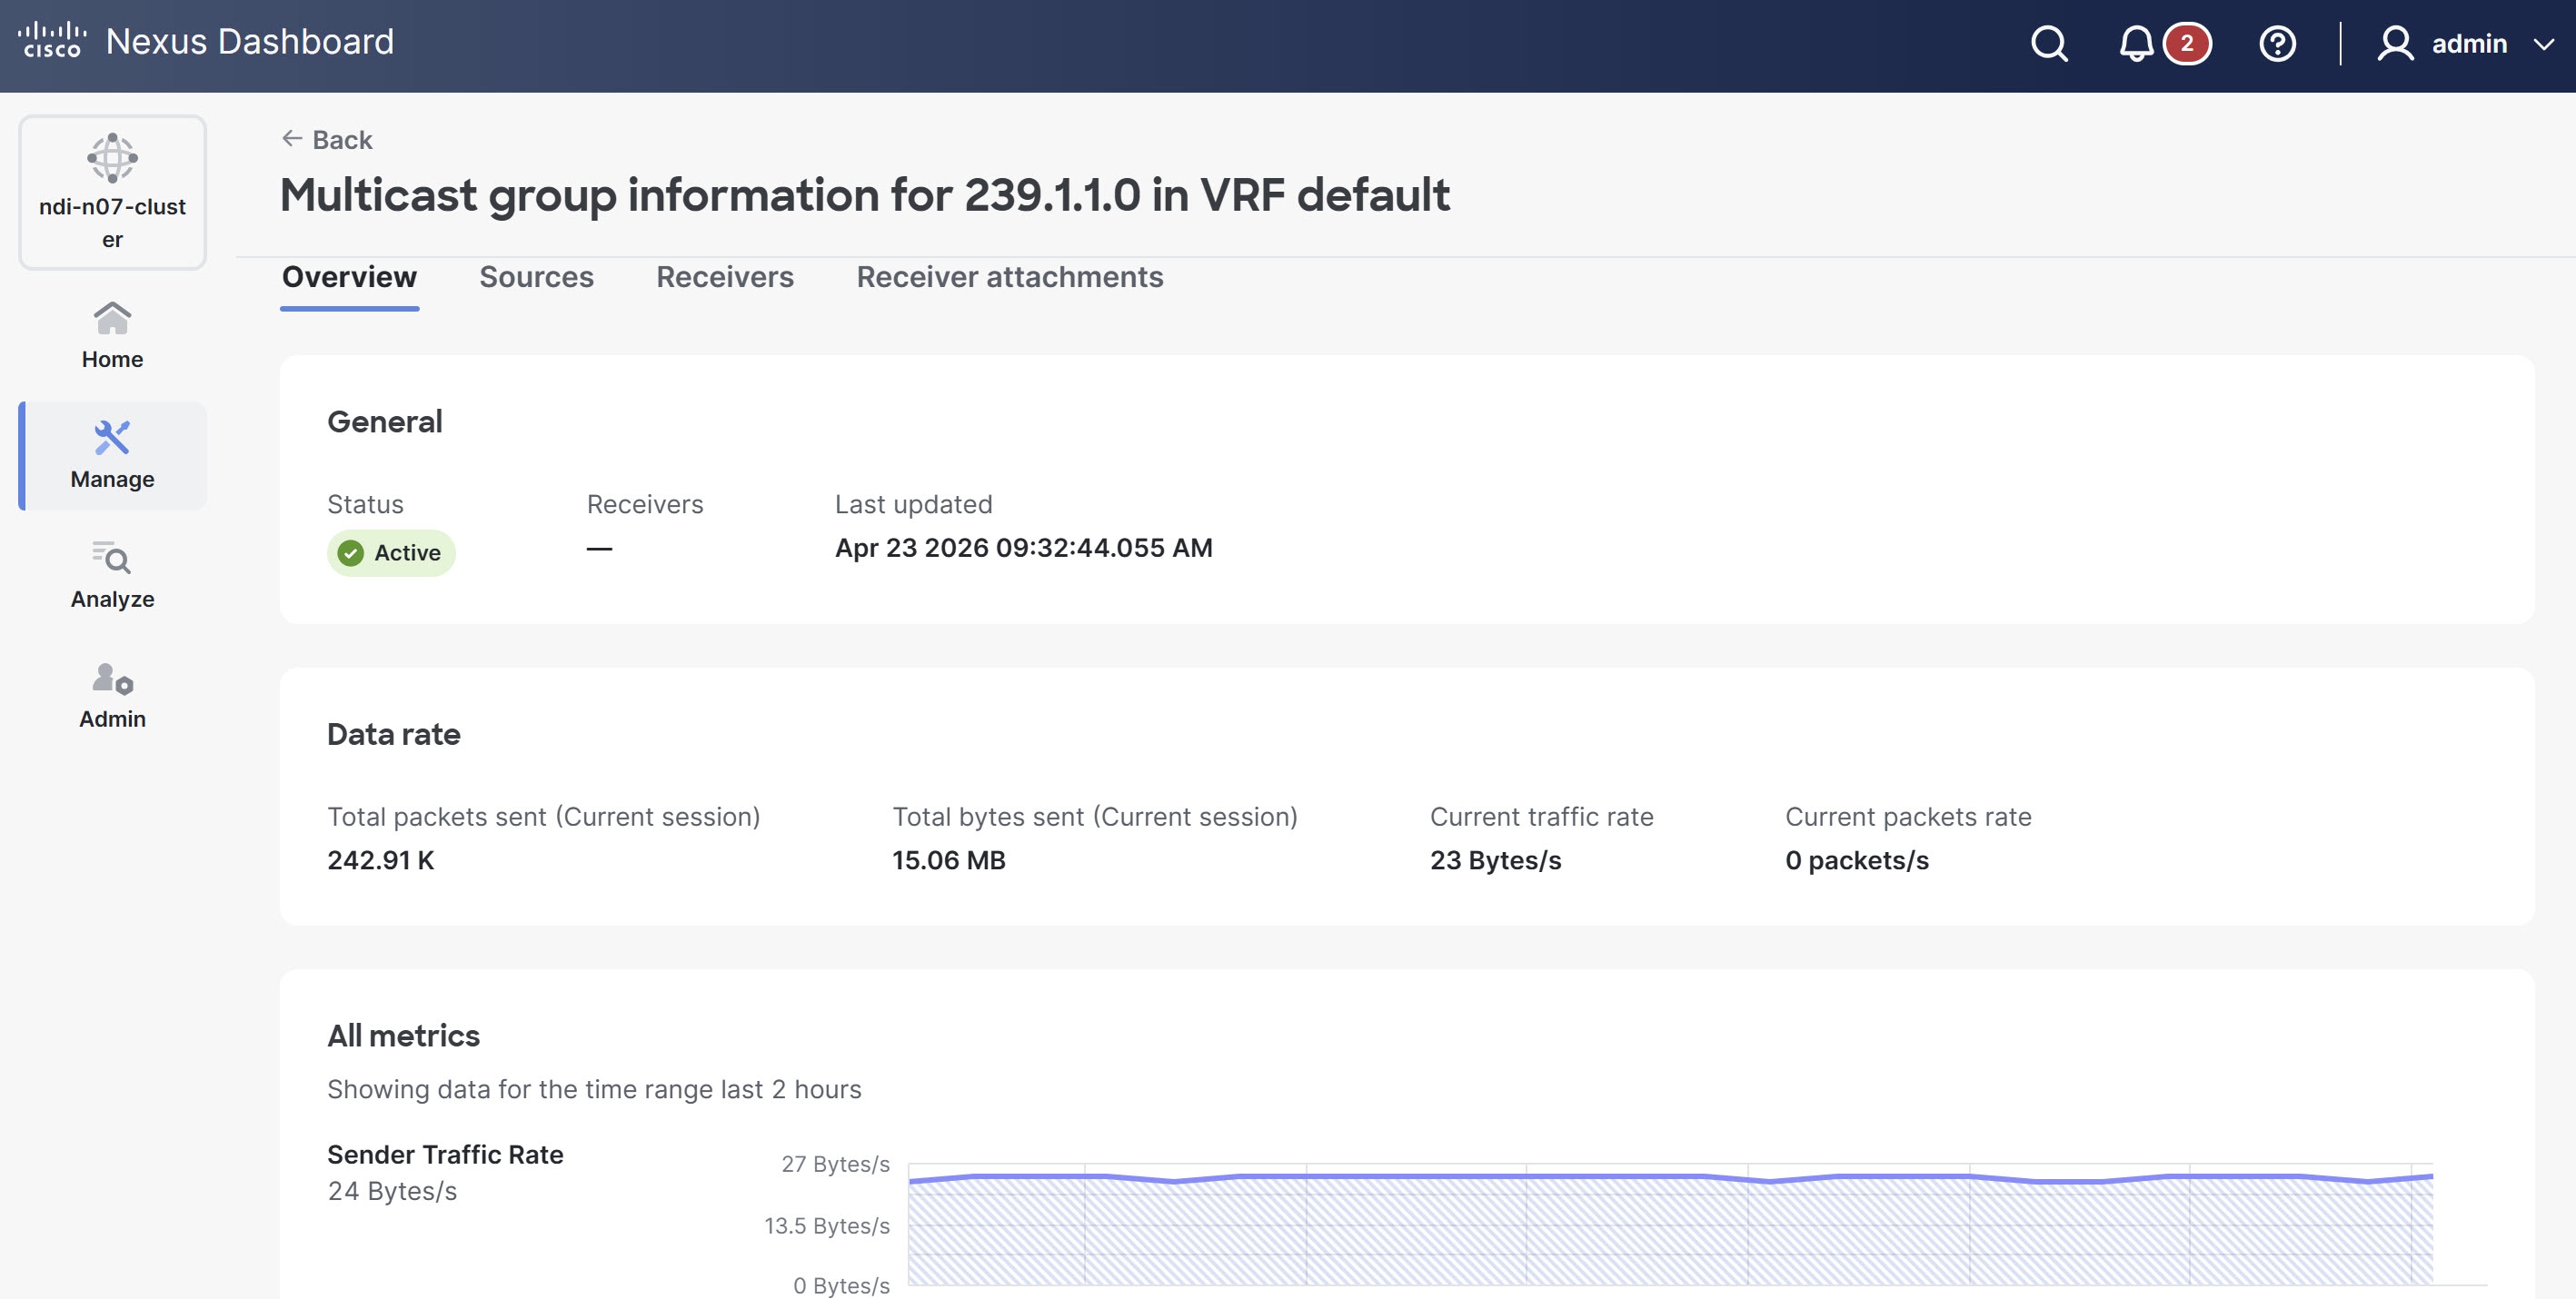The image size is (2576, 1299).
Task: Click the ndi-n07-cluster globe icon
Action: [x=112, y=157]
